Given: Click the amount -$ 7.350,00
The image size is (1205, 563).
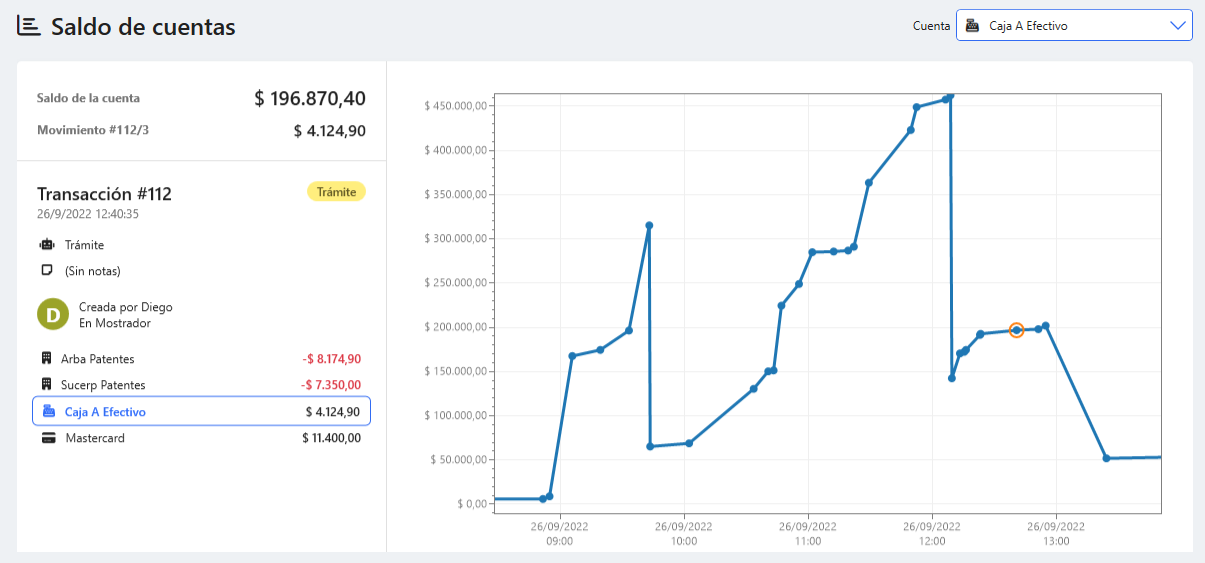Looking at the screenshot, I should coord(331,385).
